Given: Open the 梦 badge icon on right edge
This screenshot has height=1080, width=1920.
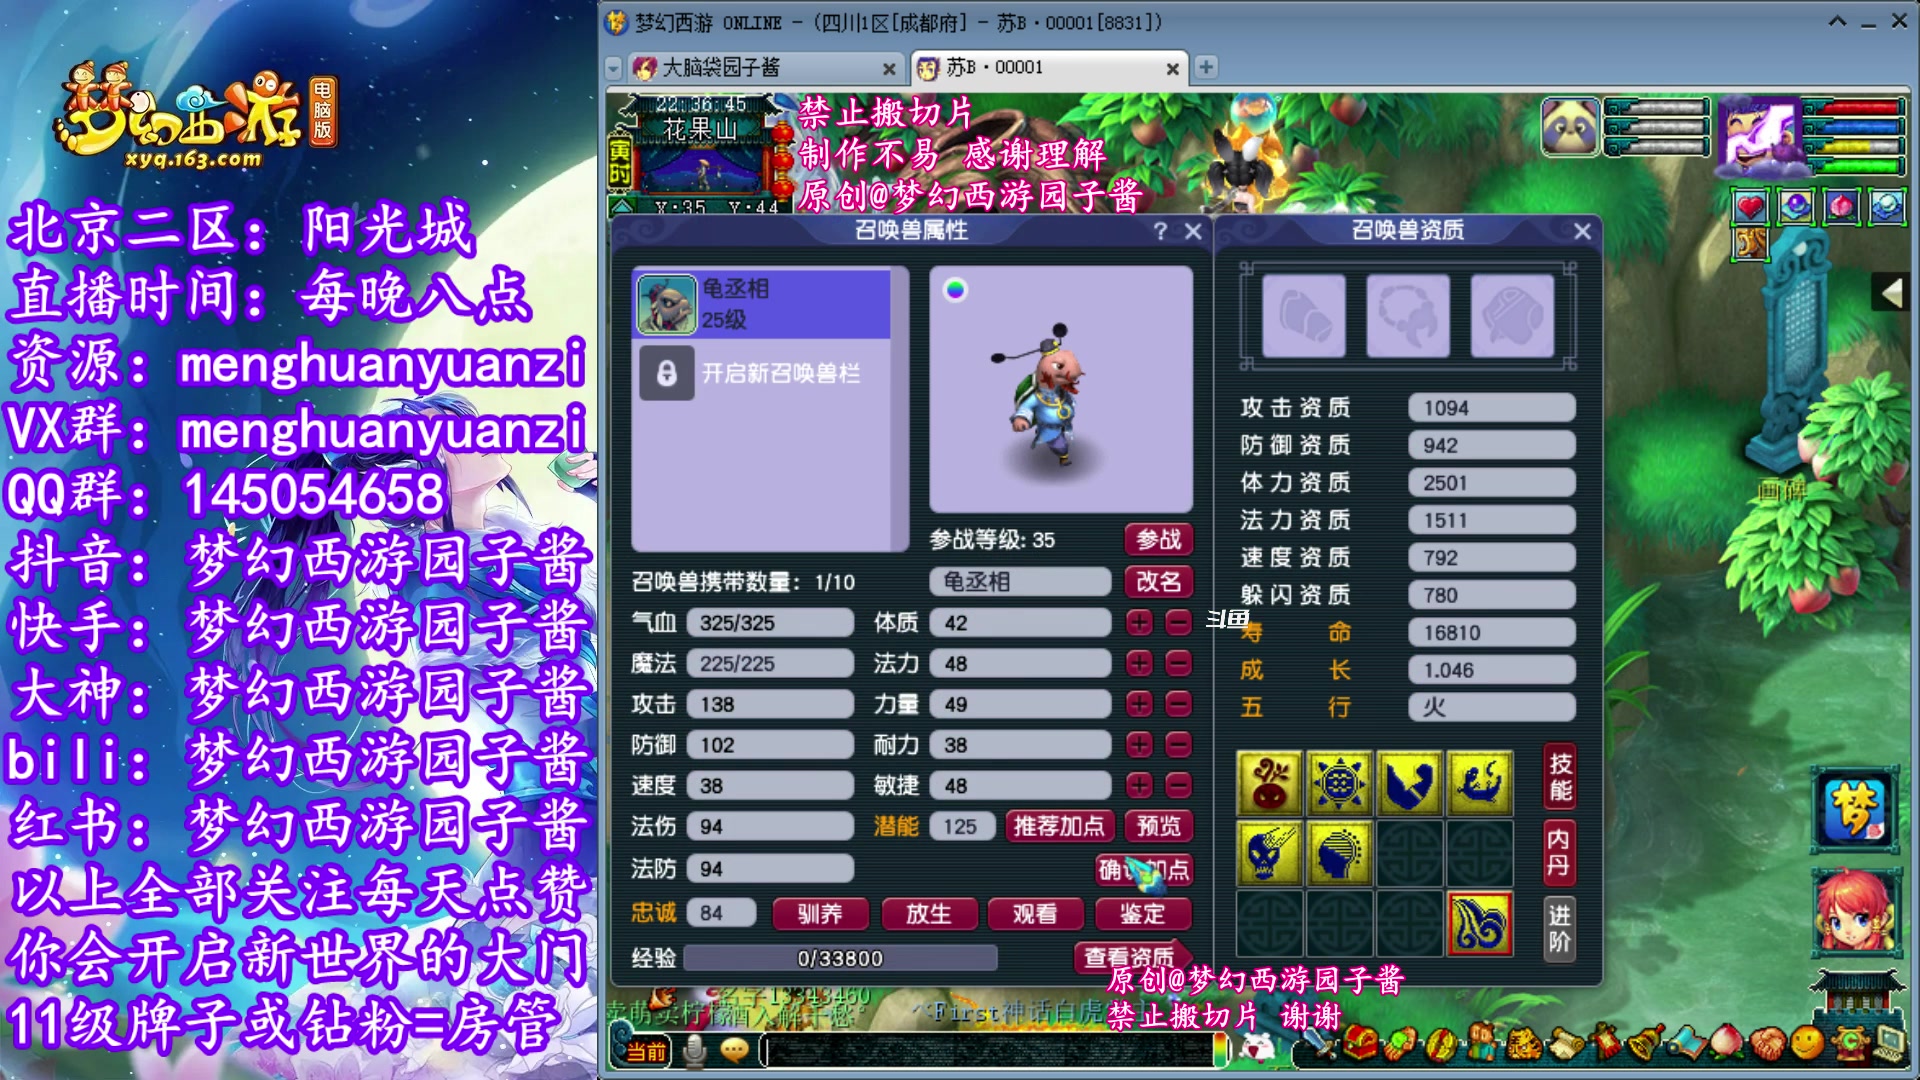Looking at the screenshot, I should tap(1856, 810).
